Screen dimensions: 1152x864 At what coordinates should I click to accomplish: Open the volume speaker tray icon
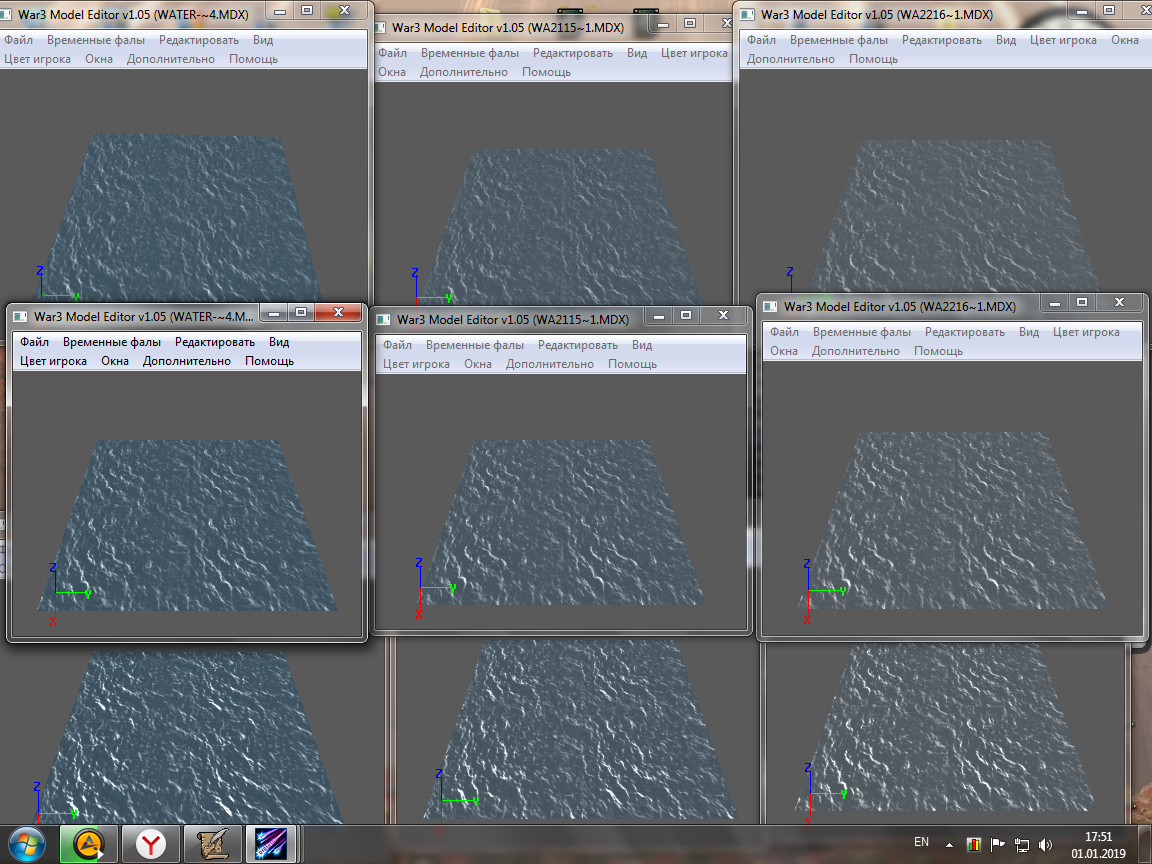pos(1045,845)
